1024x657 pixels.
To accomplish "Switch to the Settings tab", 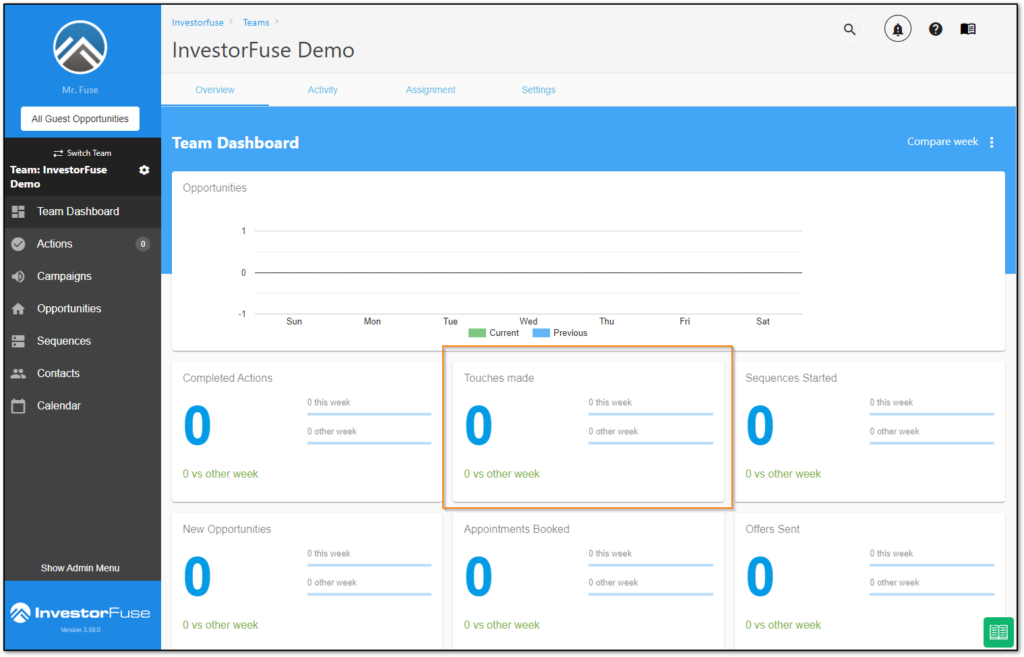I will 538,90.
